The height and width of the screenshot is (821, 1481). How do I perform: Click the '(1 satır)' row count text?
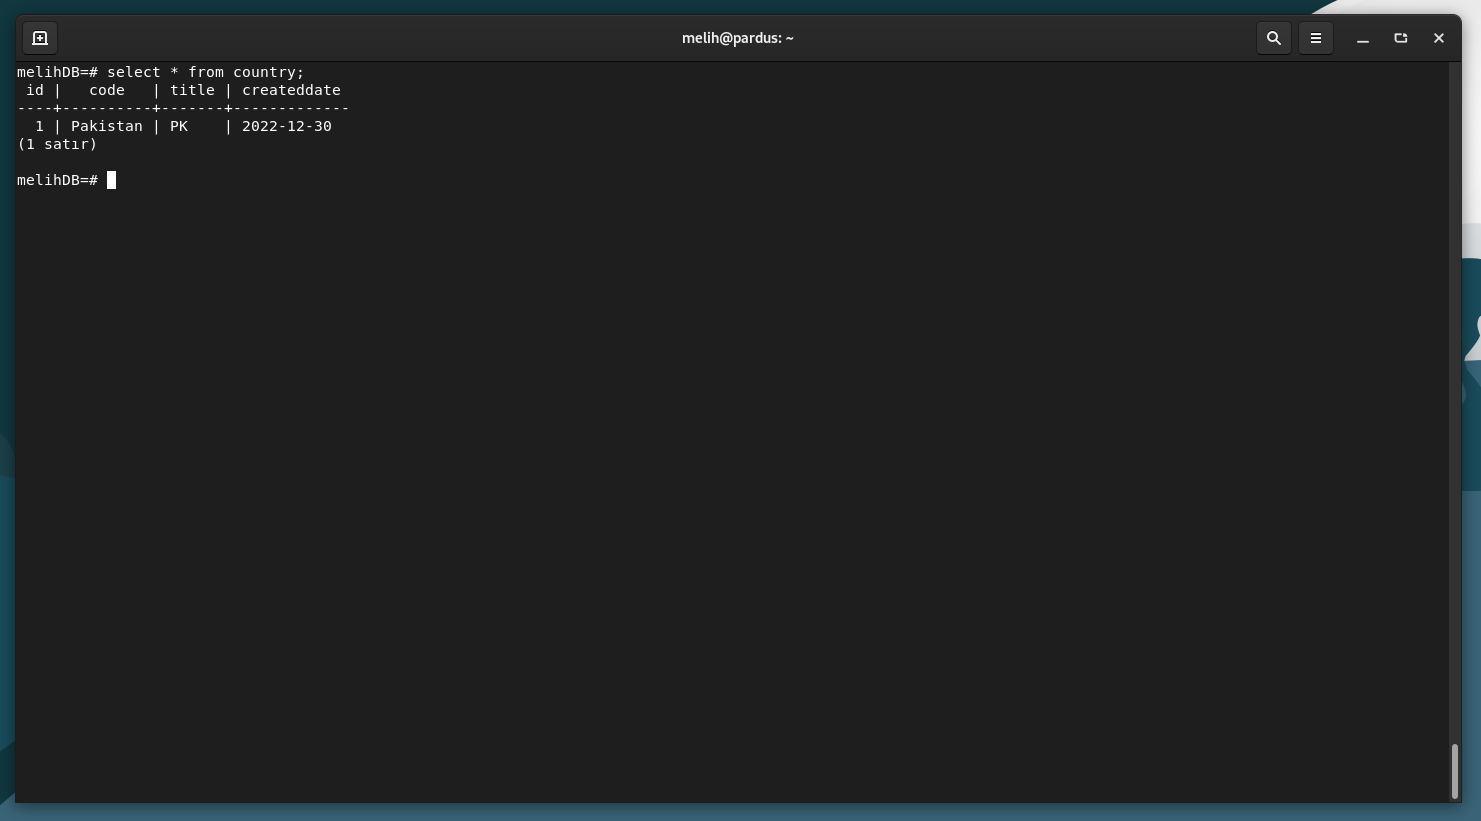pyautogui.click(x=57, y=144)
